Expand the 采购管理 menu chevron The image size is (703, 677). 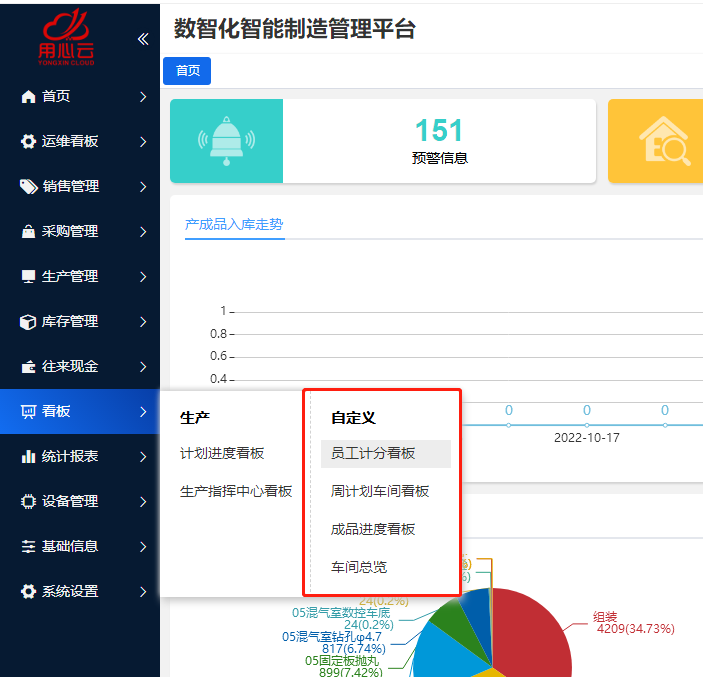coord(143,232)
